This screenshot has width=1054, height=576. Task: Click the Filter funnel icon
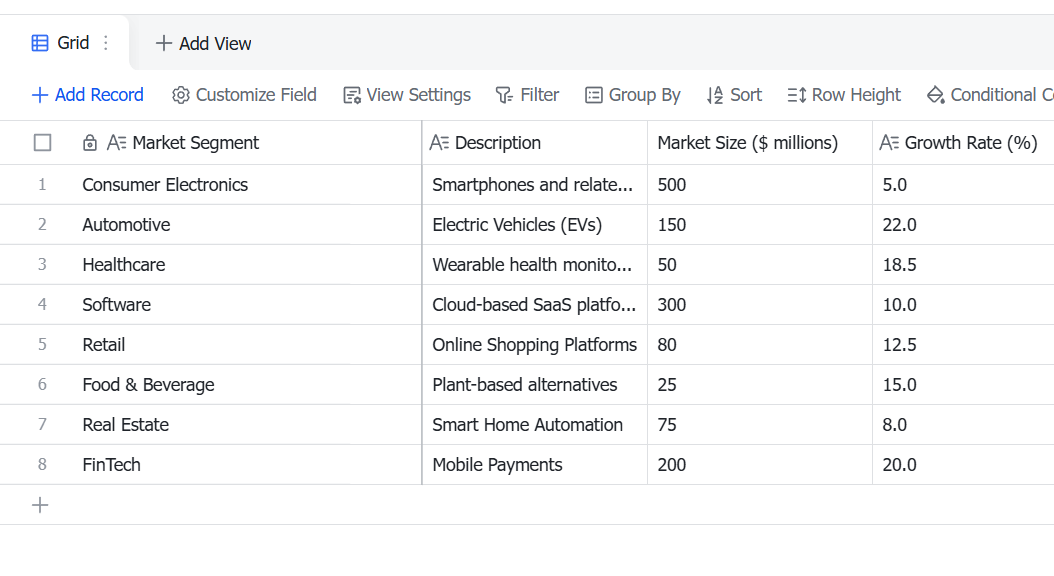point(504,95)
